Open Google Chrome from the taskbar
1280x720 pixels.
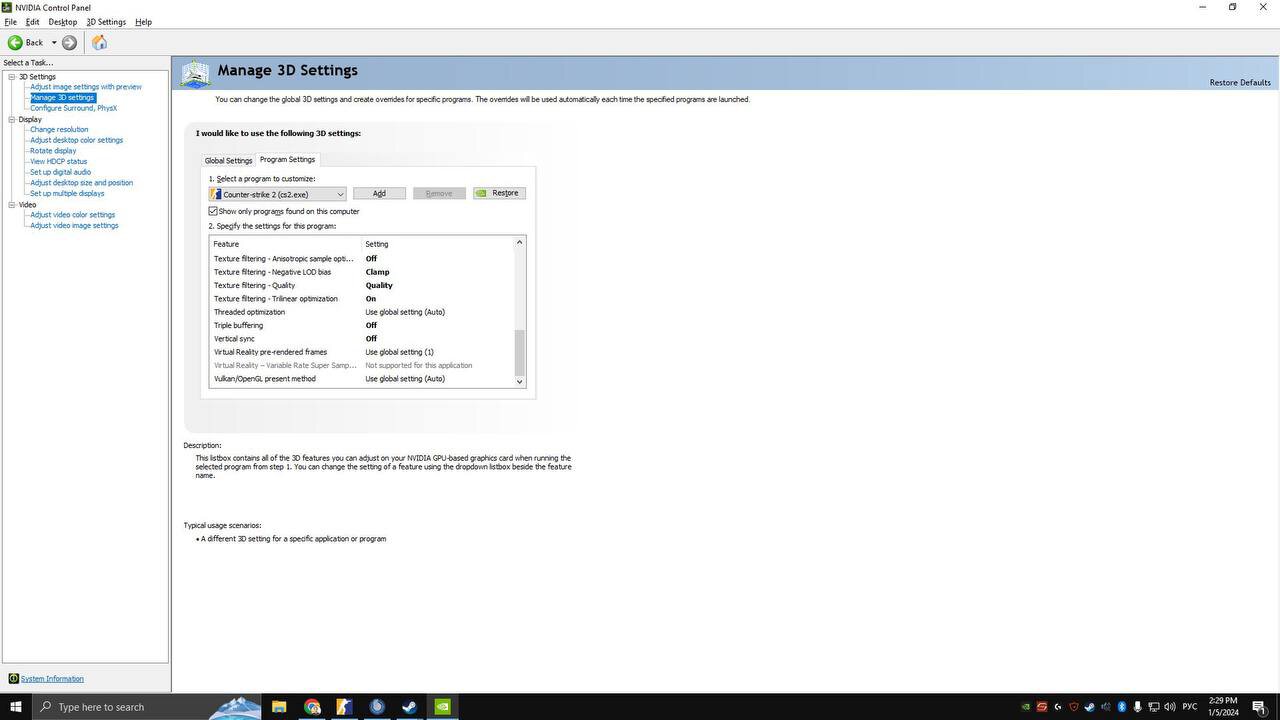click(x=312, y=707)
